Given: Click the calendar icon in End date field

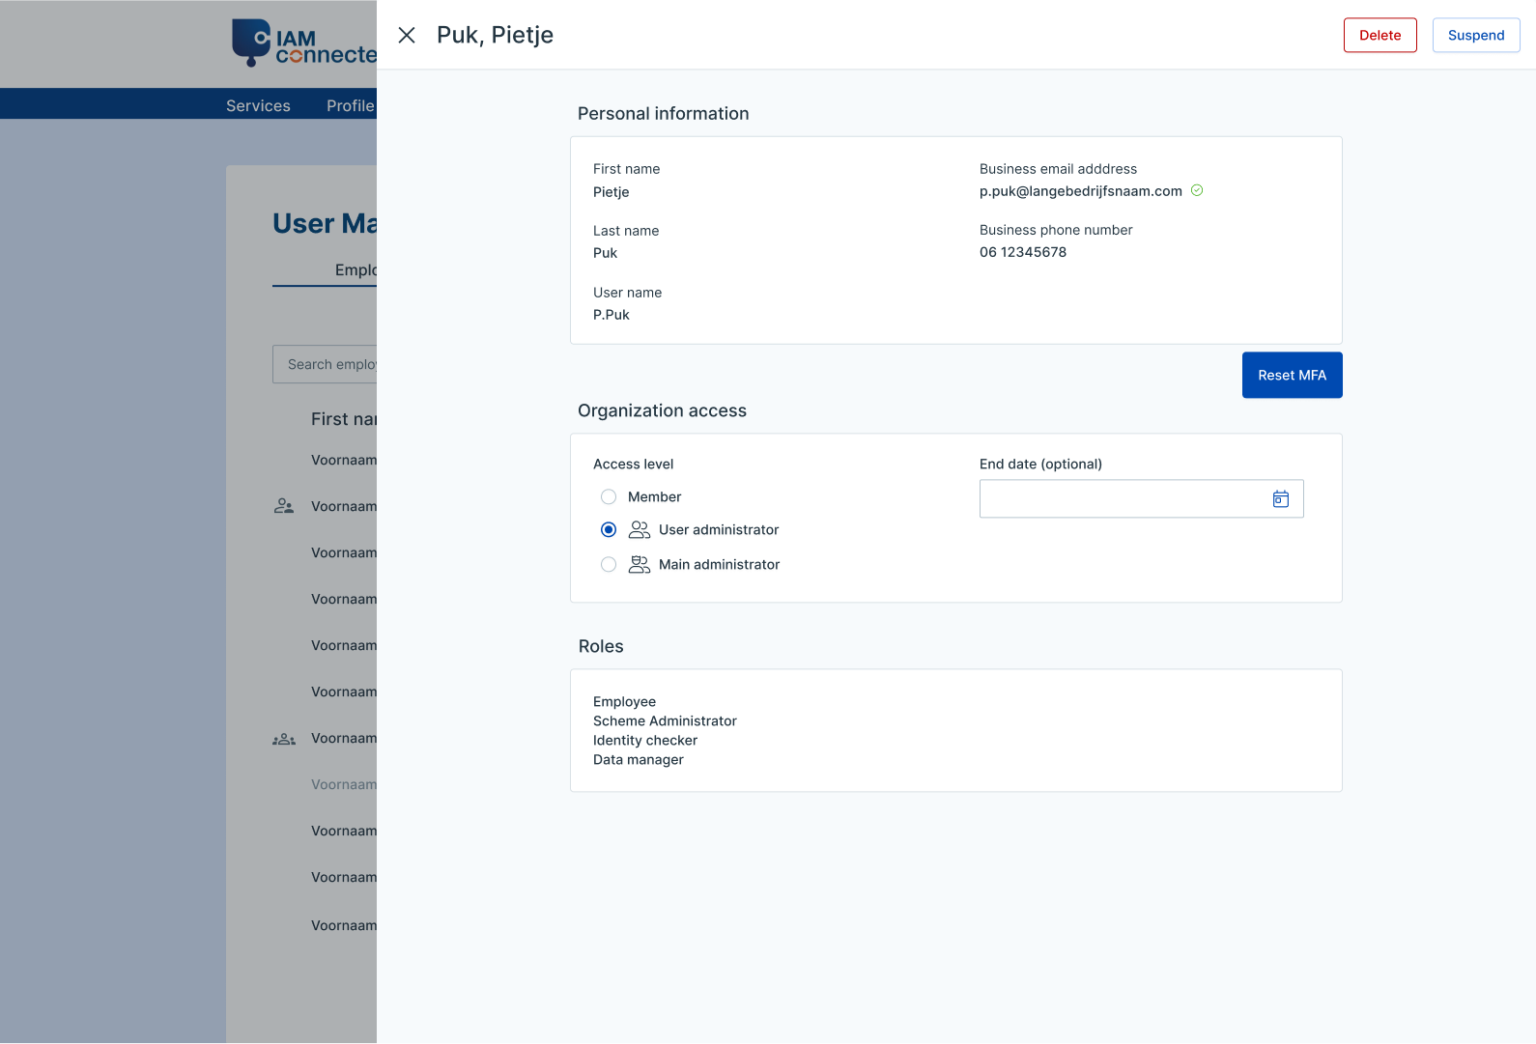Looking at the screenshot, I should pos(1281,498).
